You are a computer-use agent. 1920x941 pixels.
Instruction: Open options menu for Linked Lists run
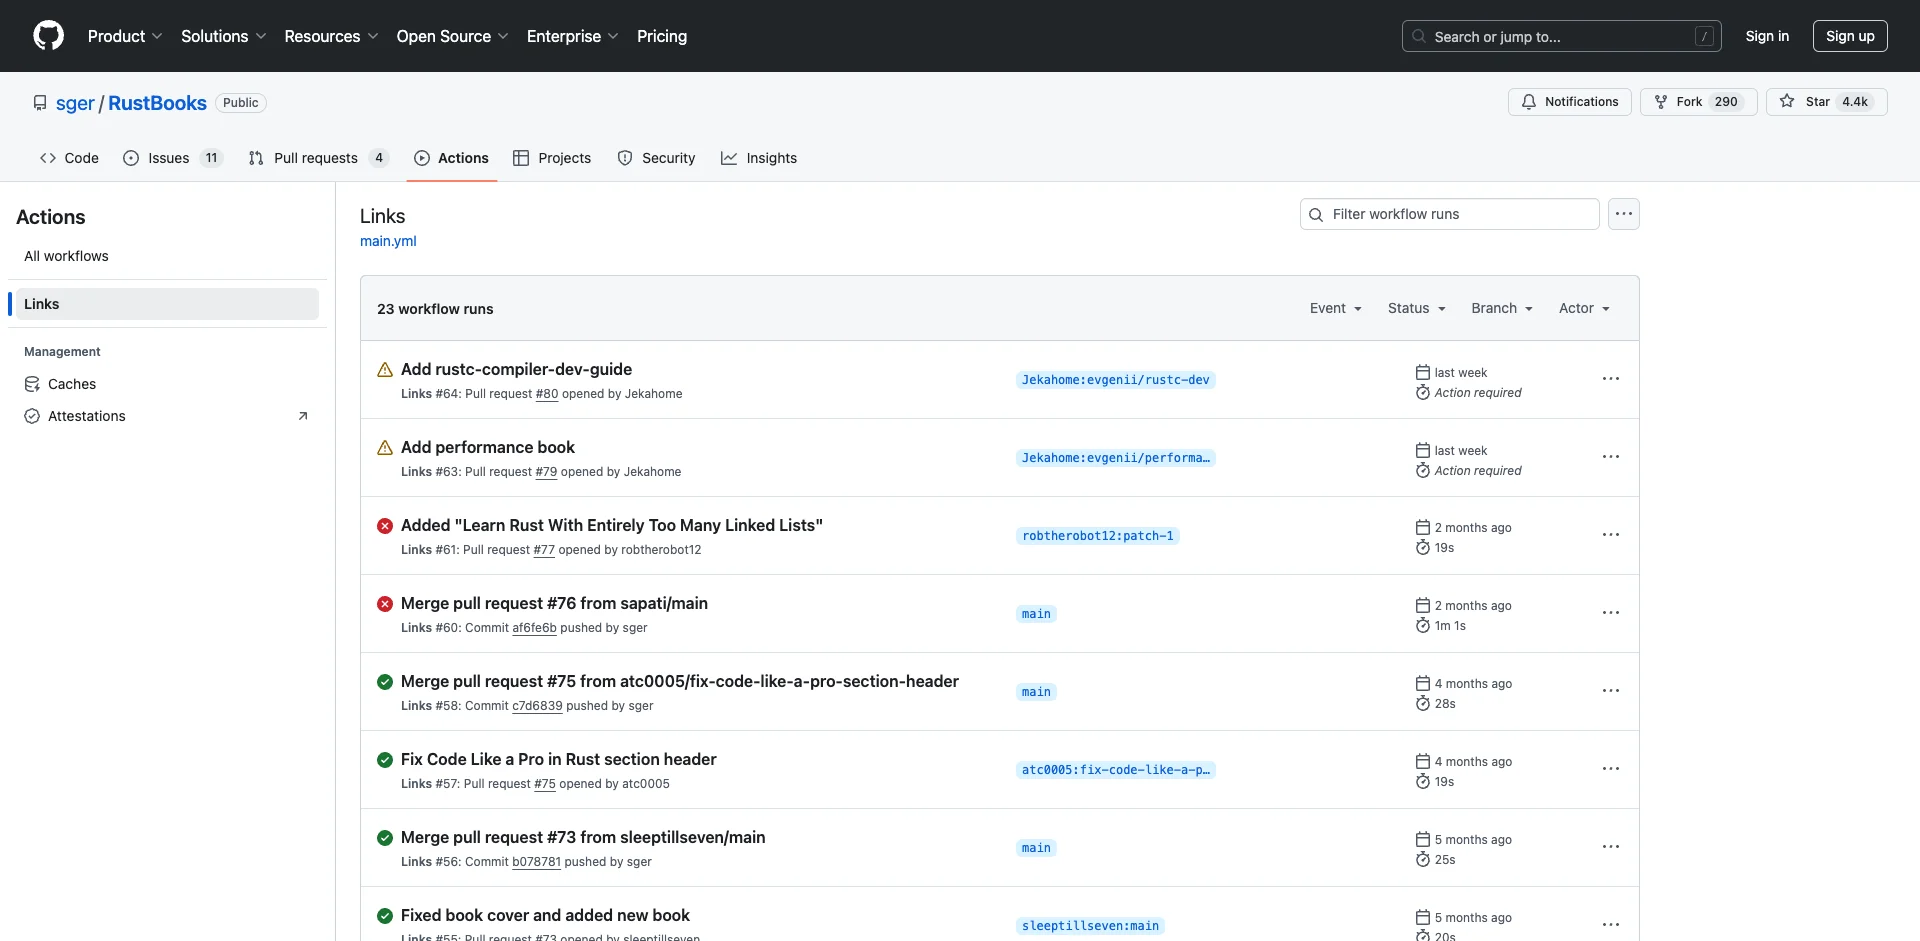(x=1610, y=535)
